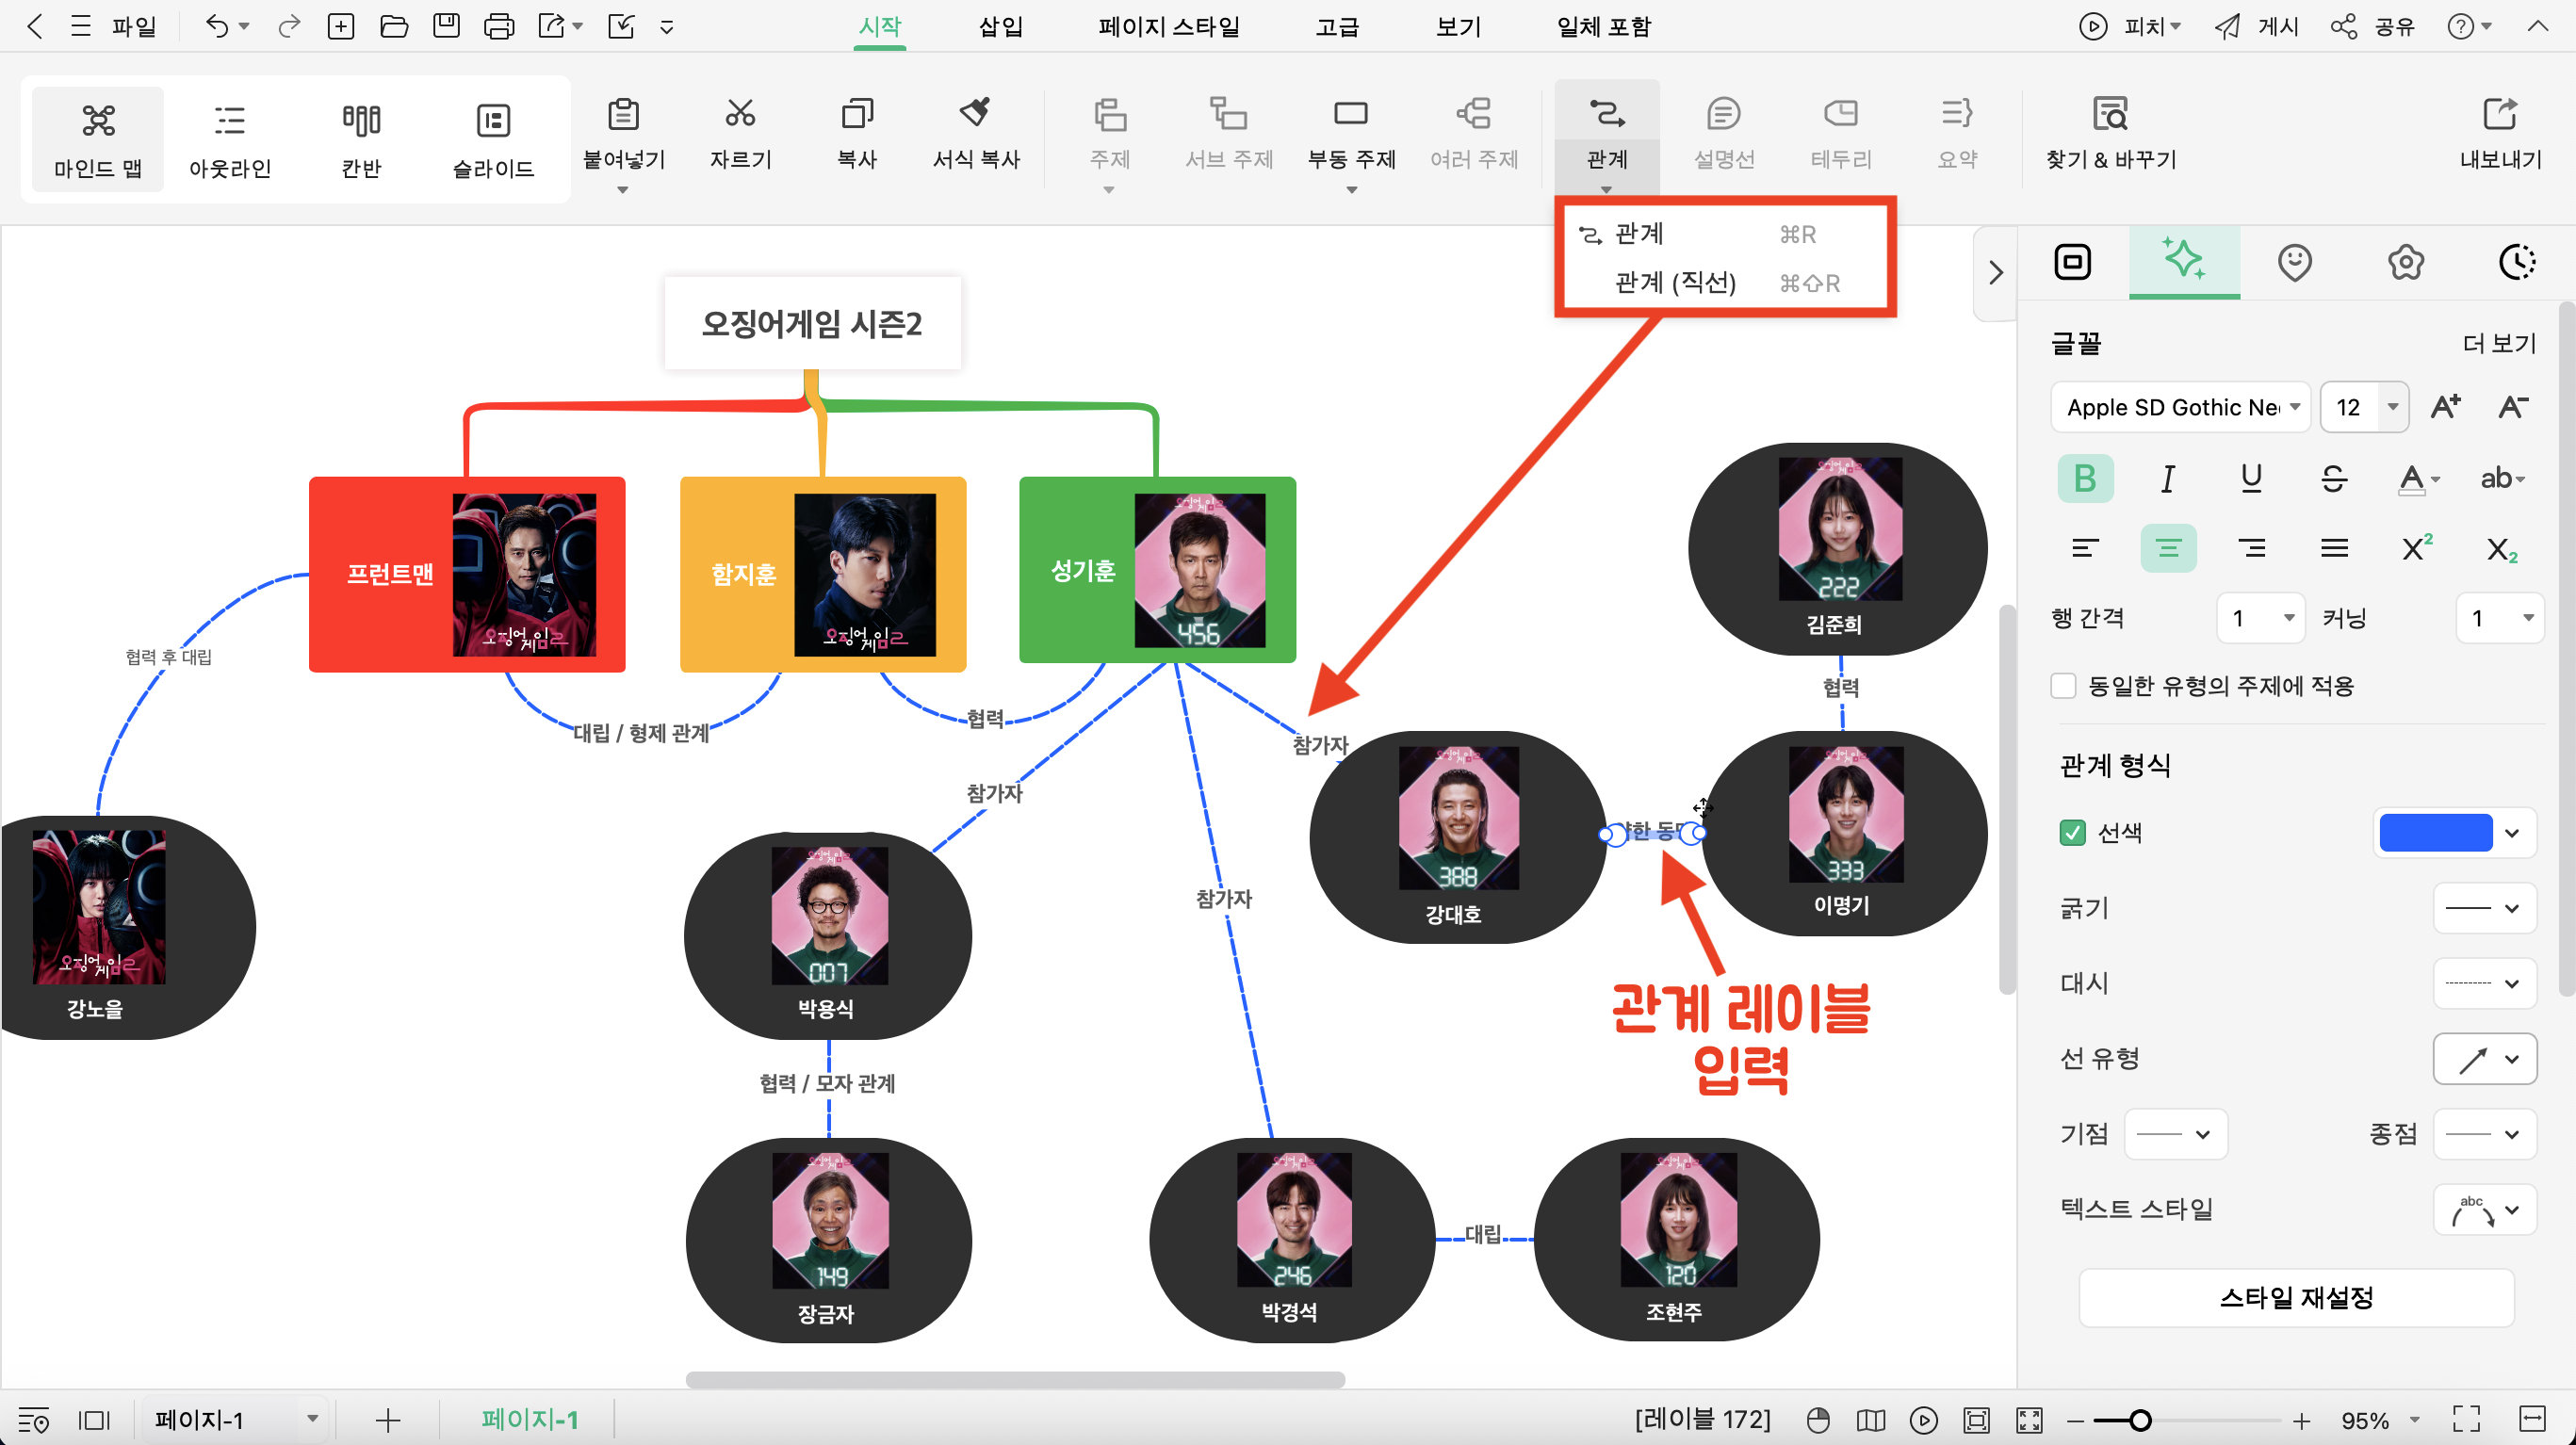This screenshot has height=1445, width=2576.
Task: Toggle superscript X² formatting
Action: [2417, 548]
